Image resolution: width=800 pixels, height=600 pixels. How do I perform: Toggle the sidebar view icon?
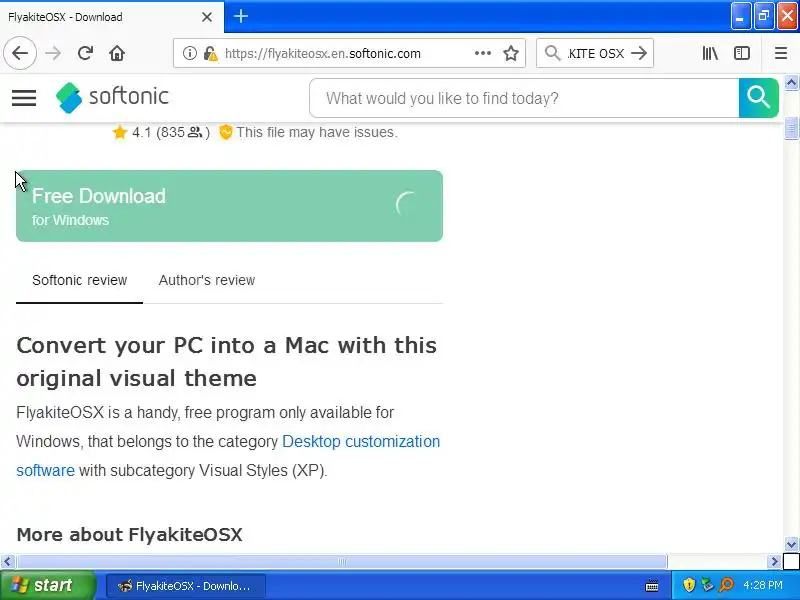(741, 53)
